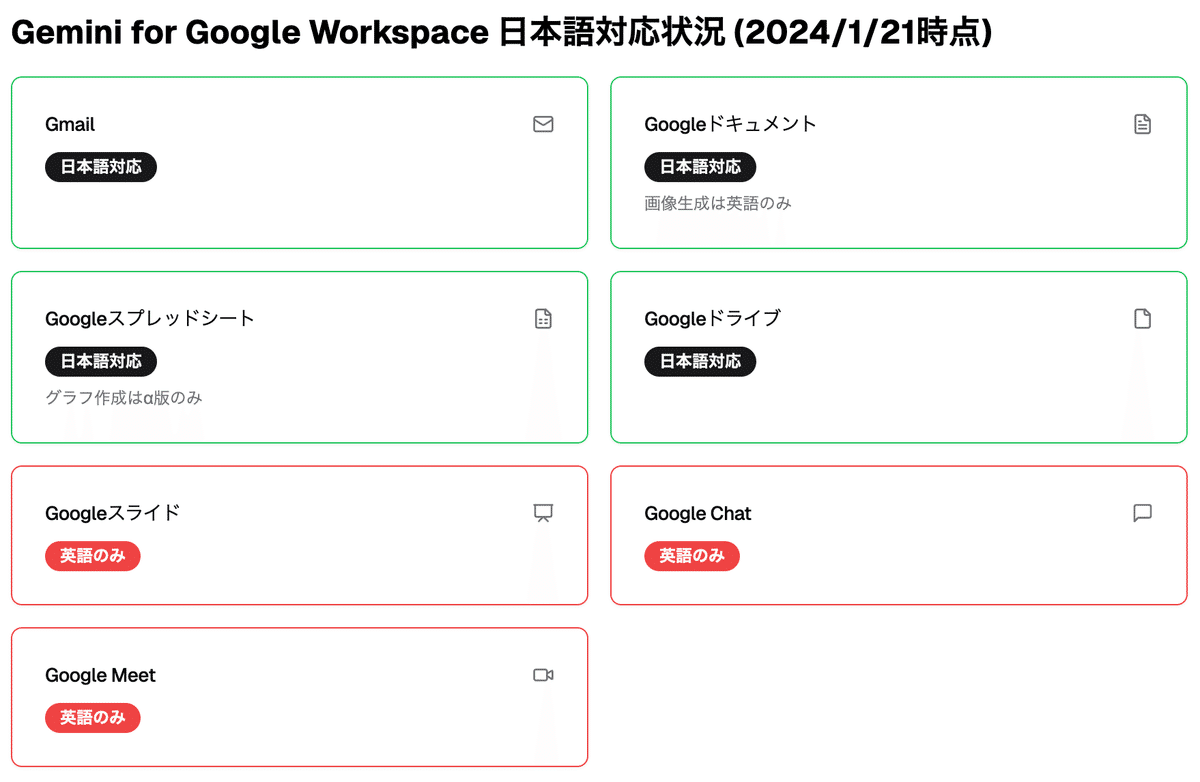Click the Googleスプレッドシート spreadsheet icon
1200x782 pixels.
coord(543,319)
